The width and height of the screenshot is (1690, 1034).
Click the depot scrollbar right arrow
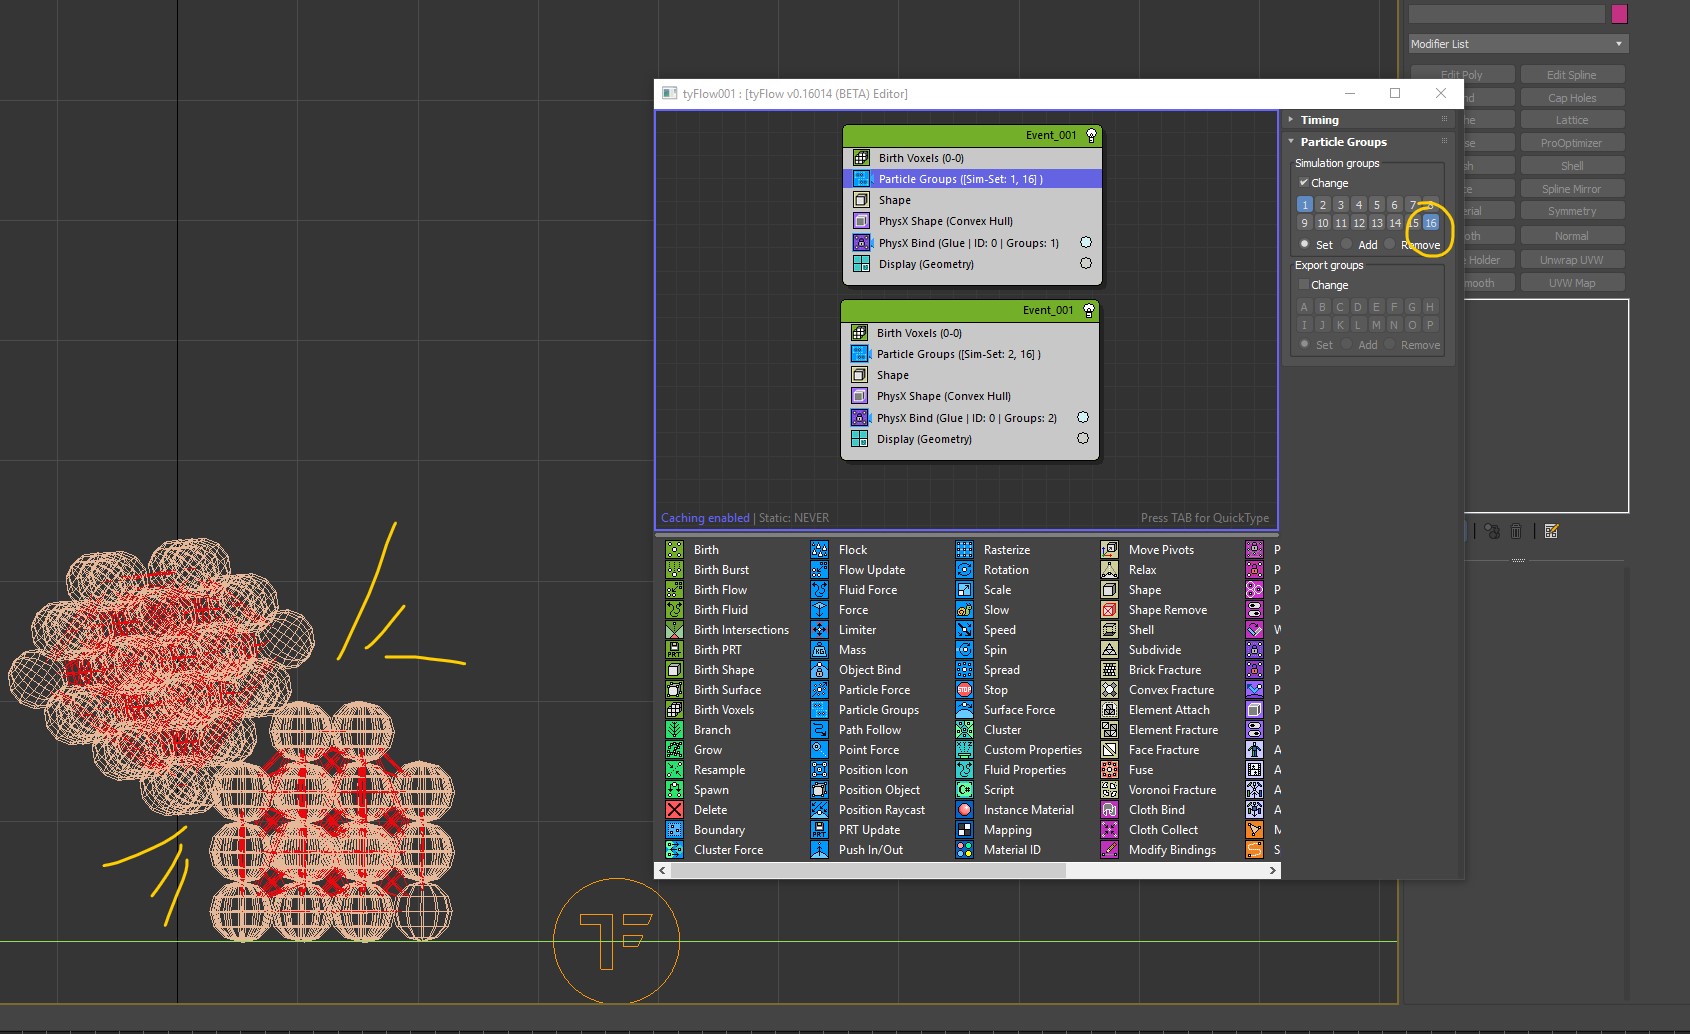tap(1272, 871)
